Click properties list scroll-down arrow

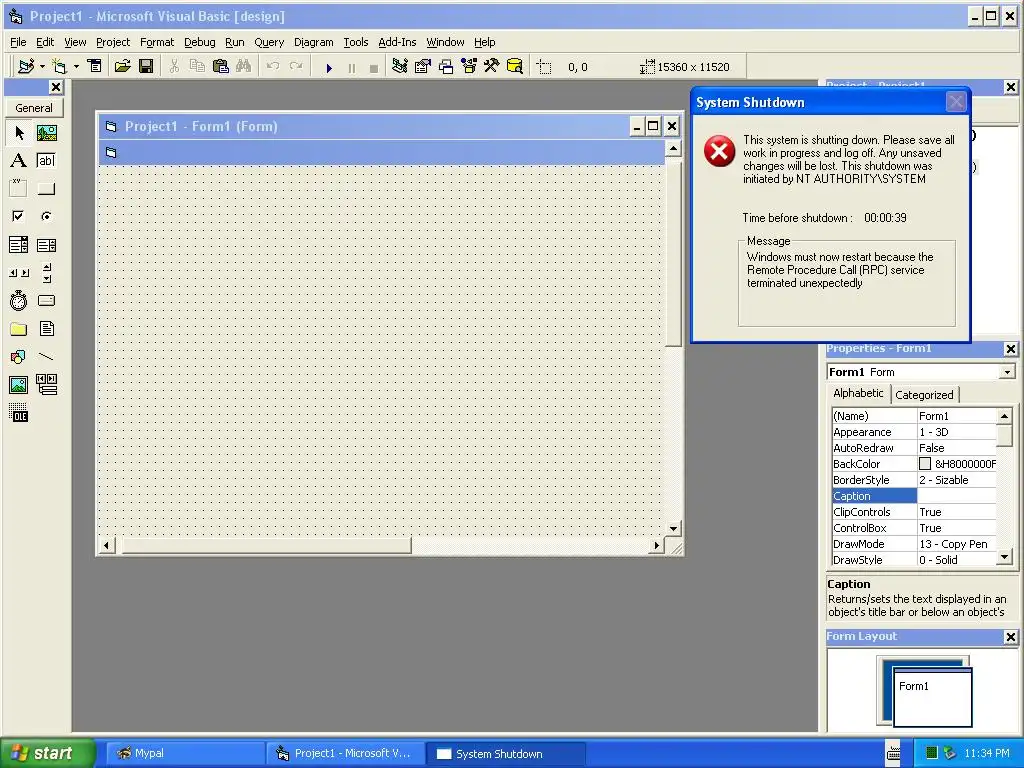point(1004,558)
